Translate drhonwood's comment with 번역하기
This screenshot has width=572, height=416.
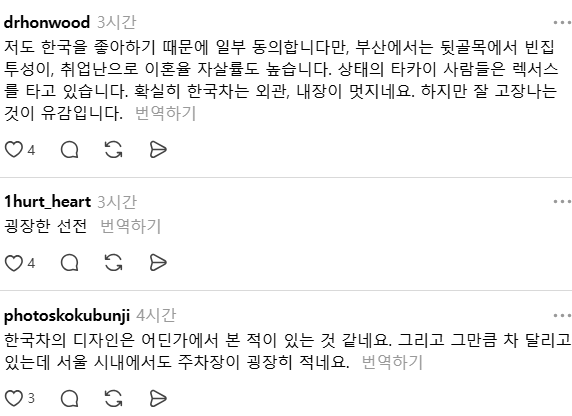[165, 113]
